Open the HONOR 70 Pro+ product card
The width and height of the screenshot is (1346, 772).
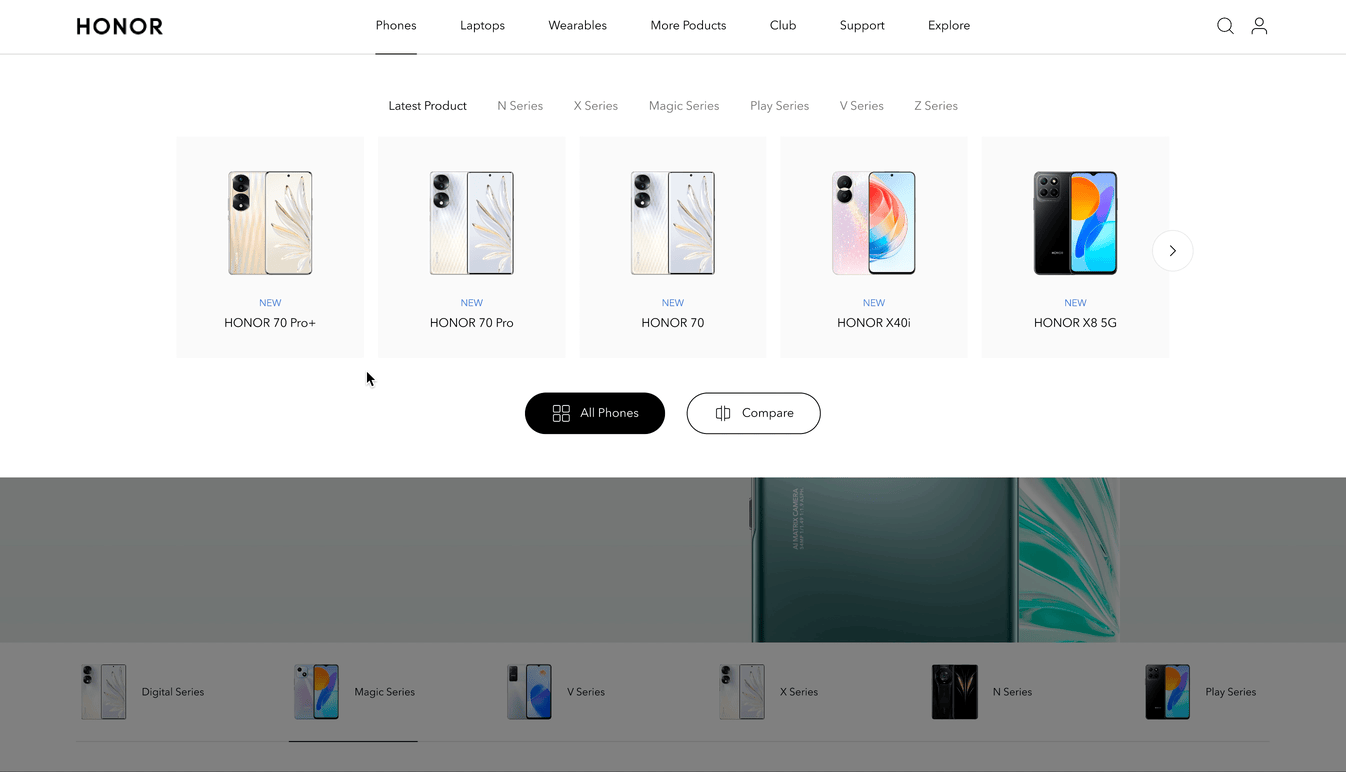tap(270, 247)
